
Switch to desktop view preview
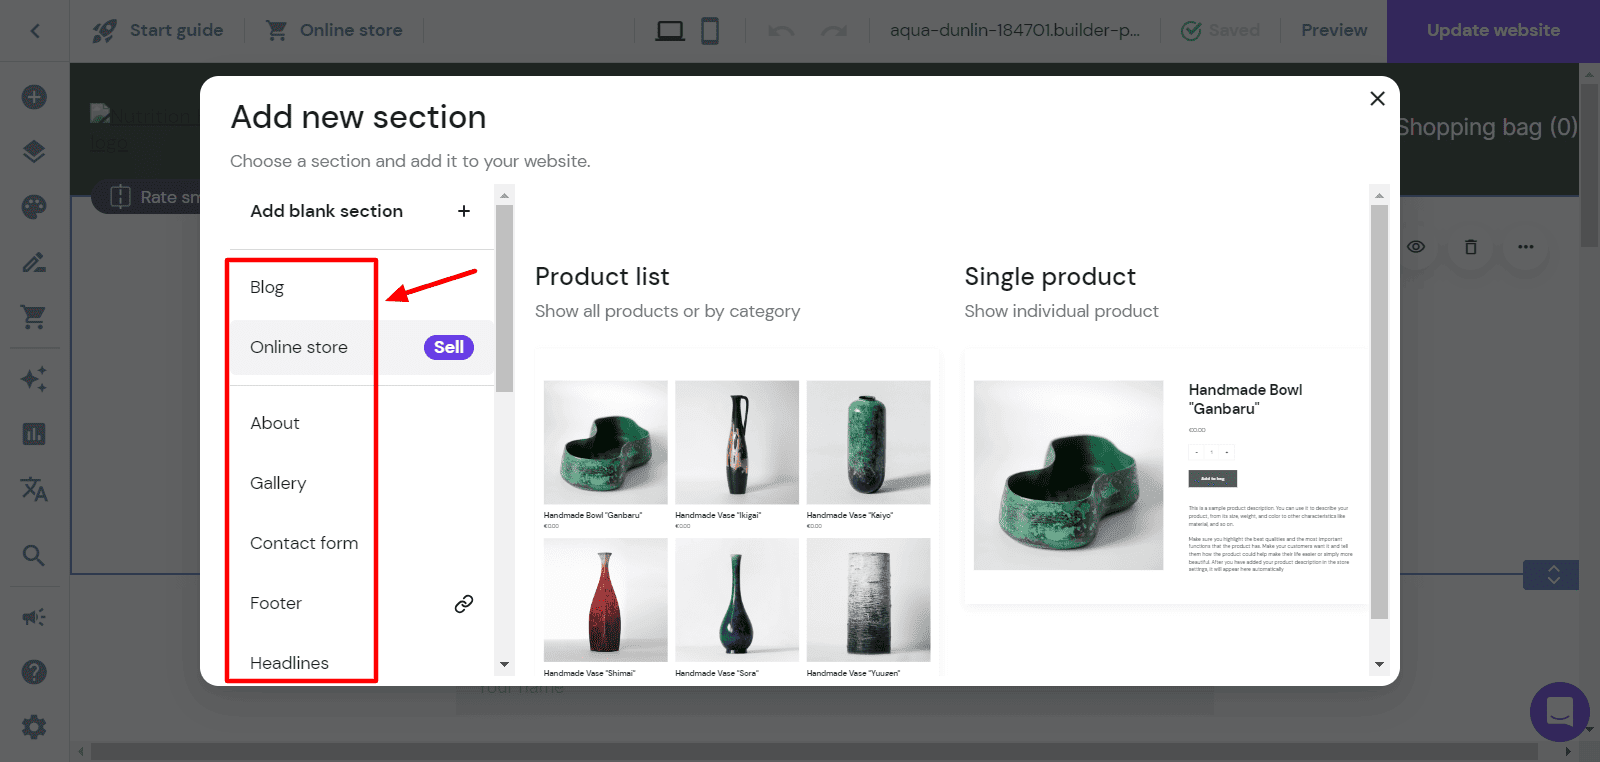tap(669, 31)
